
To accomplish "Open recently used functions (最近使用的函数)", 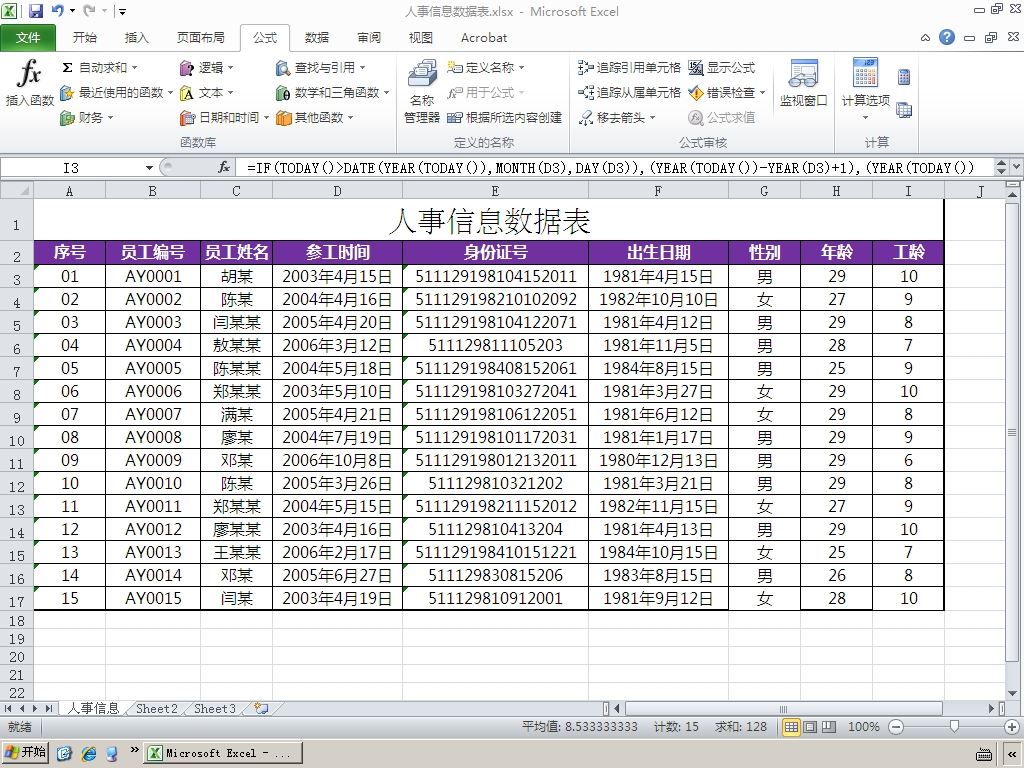I will [116, 93].
